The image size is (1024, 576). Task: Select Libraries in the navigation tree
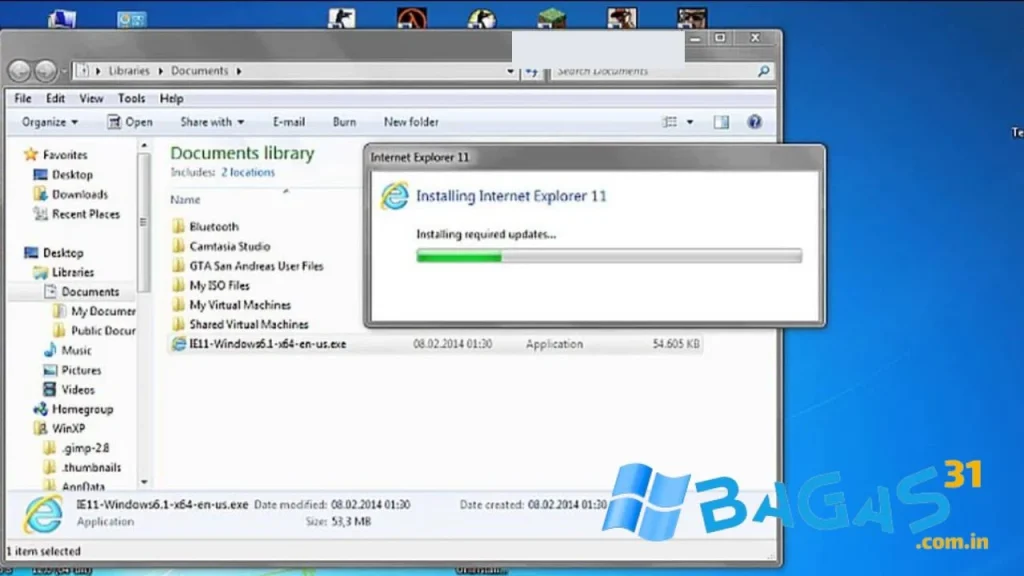(72, 272)
